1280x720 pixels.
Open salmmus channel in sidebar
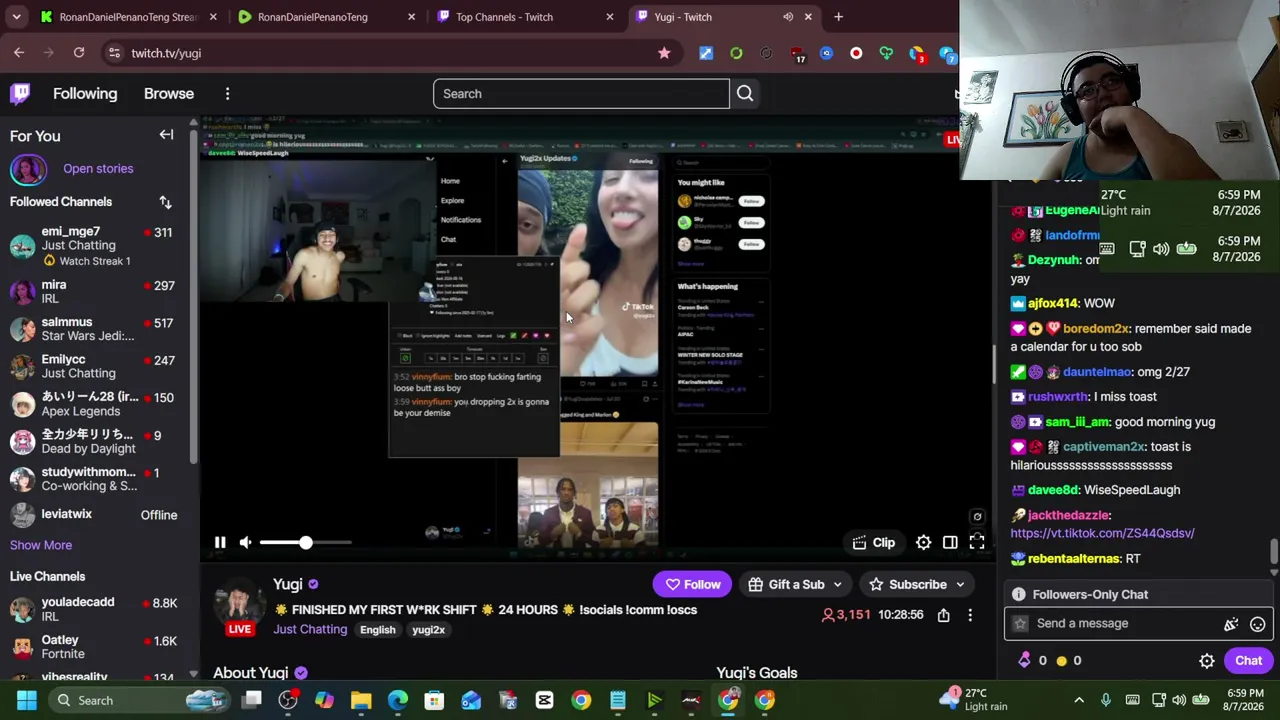(x=97, y=329)
